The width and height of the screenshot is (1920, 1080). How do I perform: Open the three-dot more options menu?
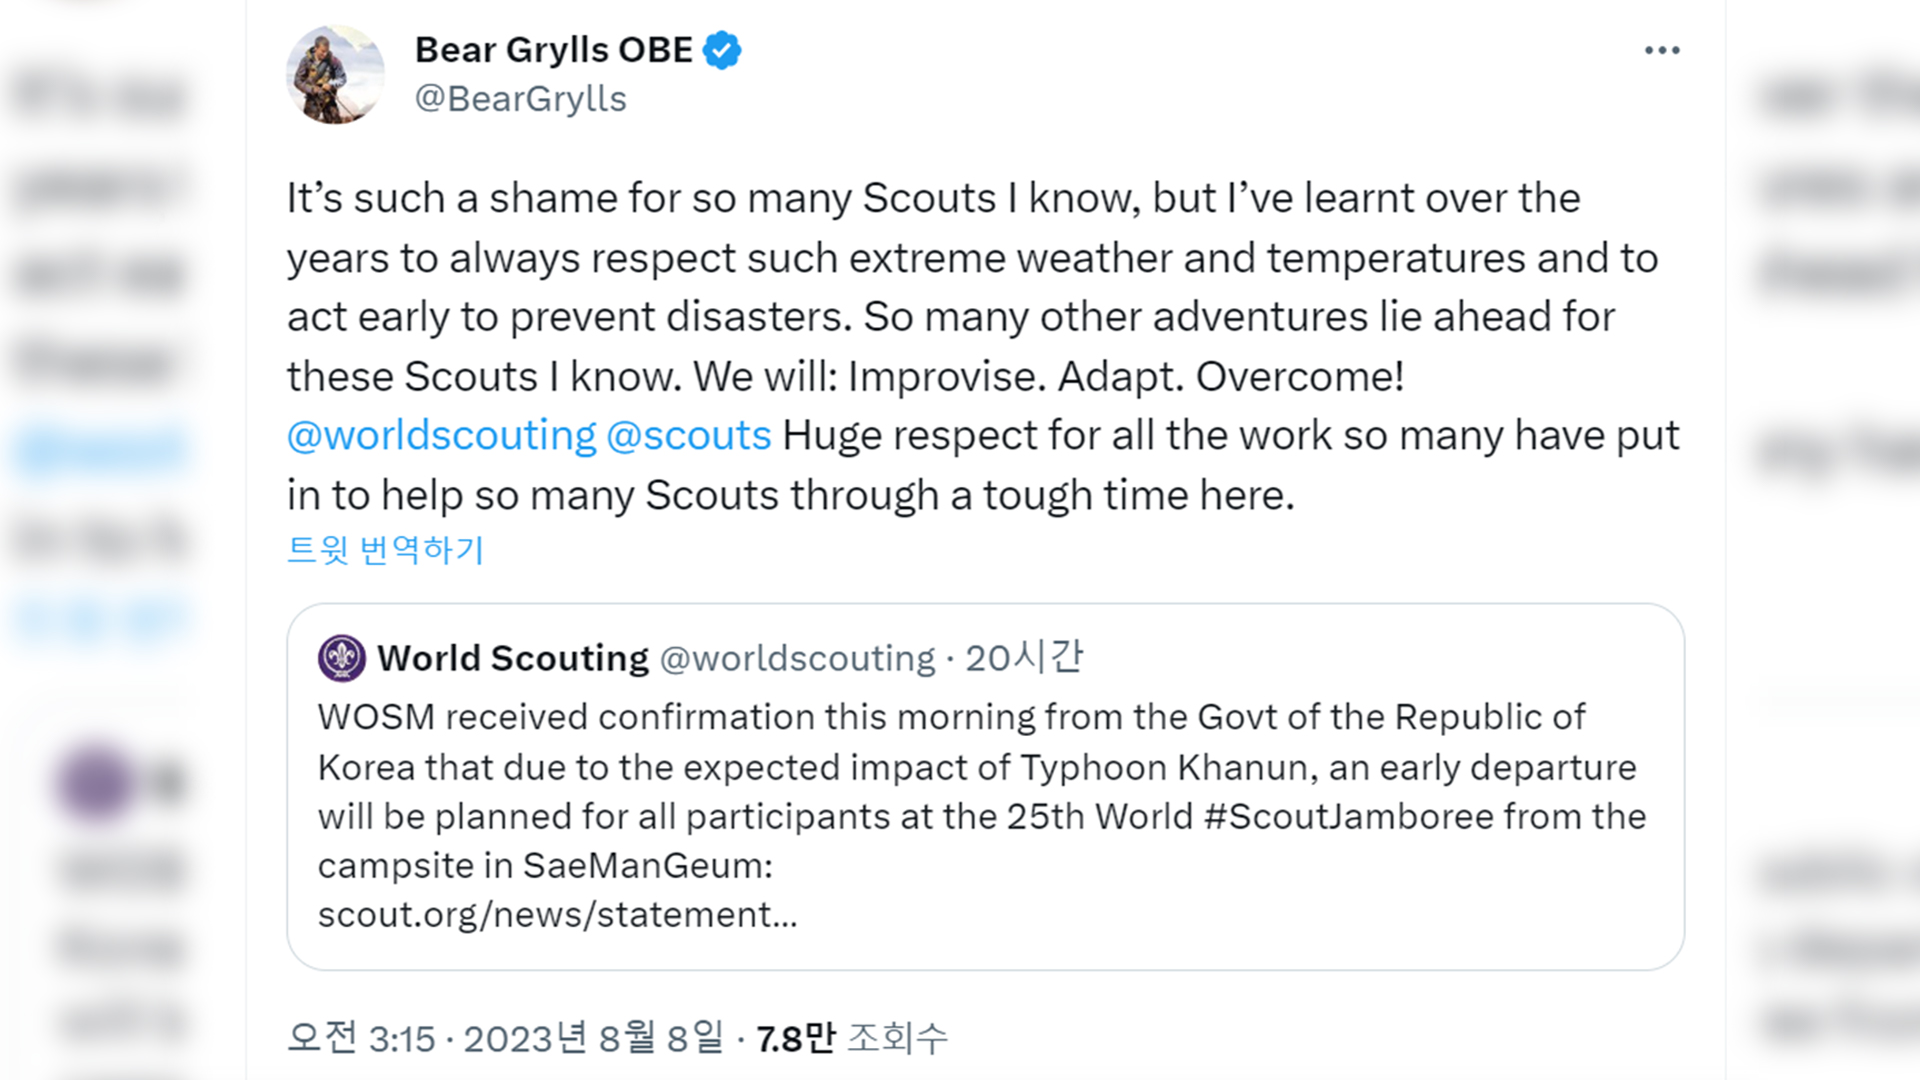tap(1662, 50)
